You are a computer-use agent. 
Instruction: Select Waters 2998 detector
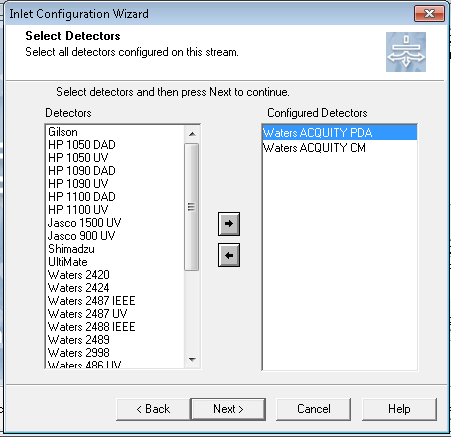[115, 353]
